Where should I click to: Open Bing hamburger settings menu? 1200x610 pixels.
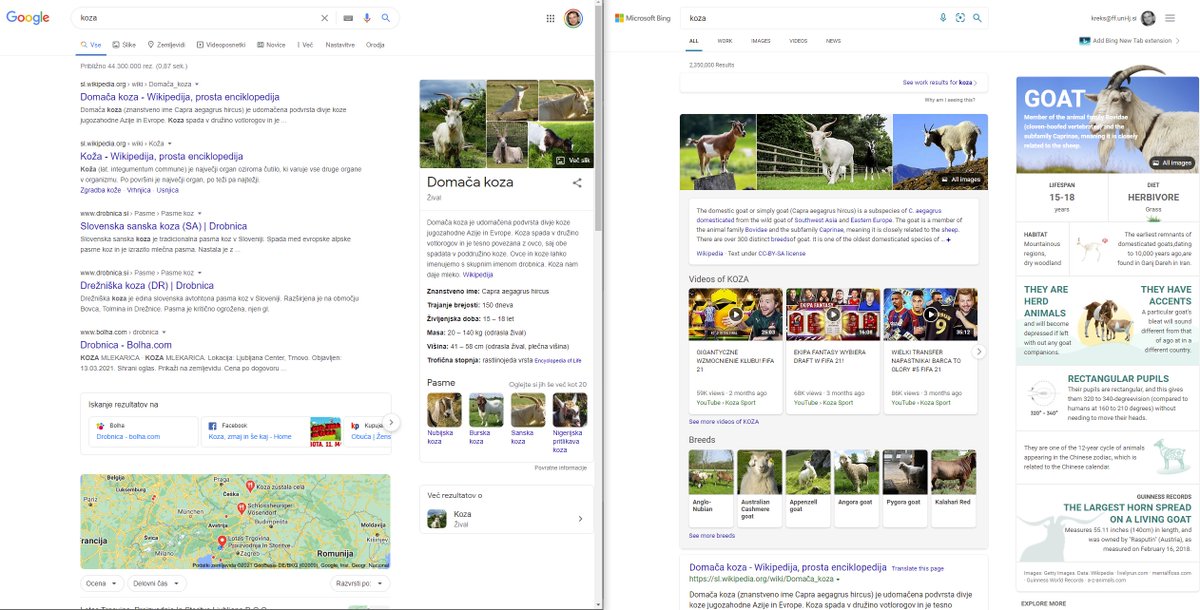1170,18
